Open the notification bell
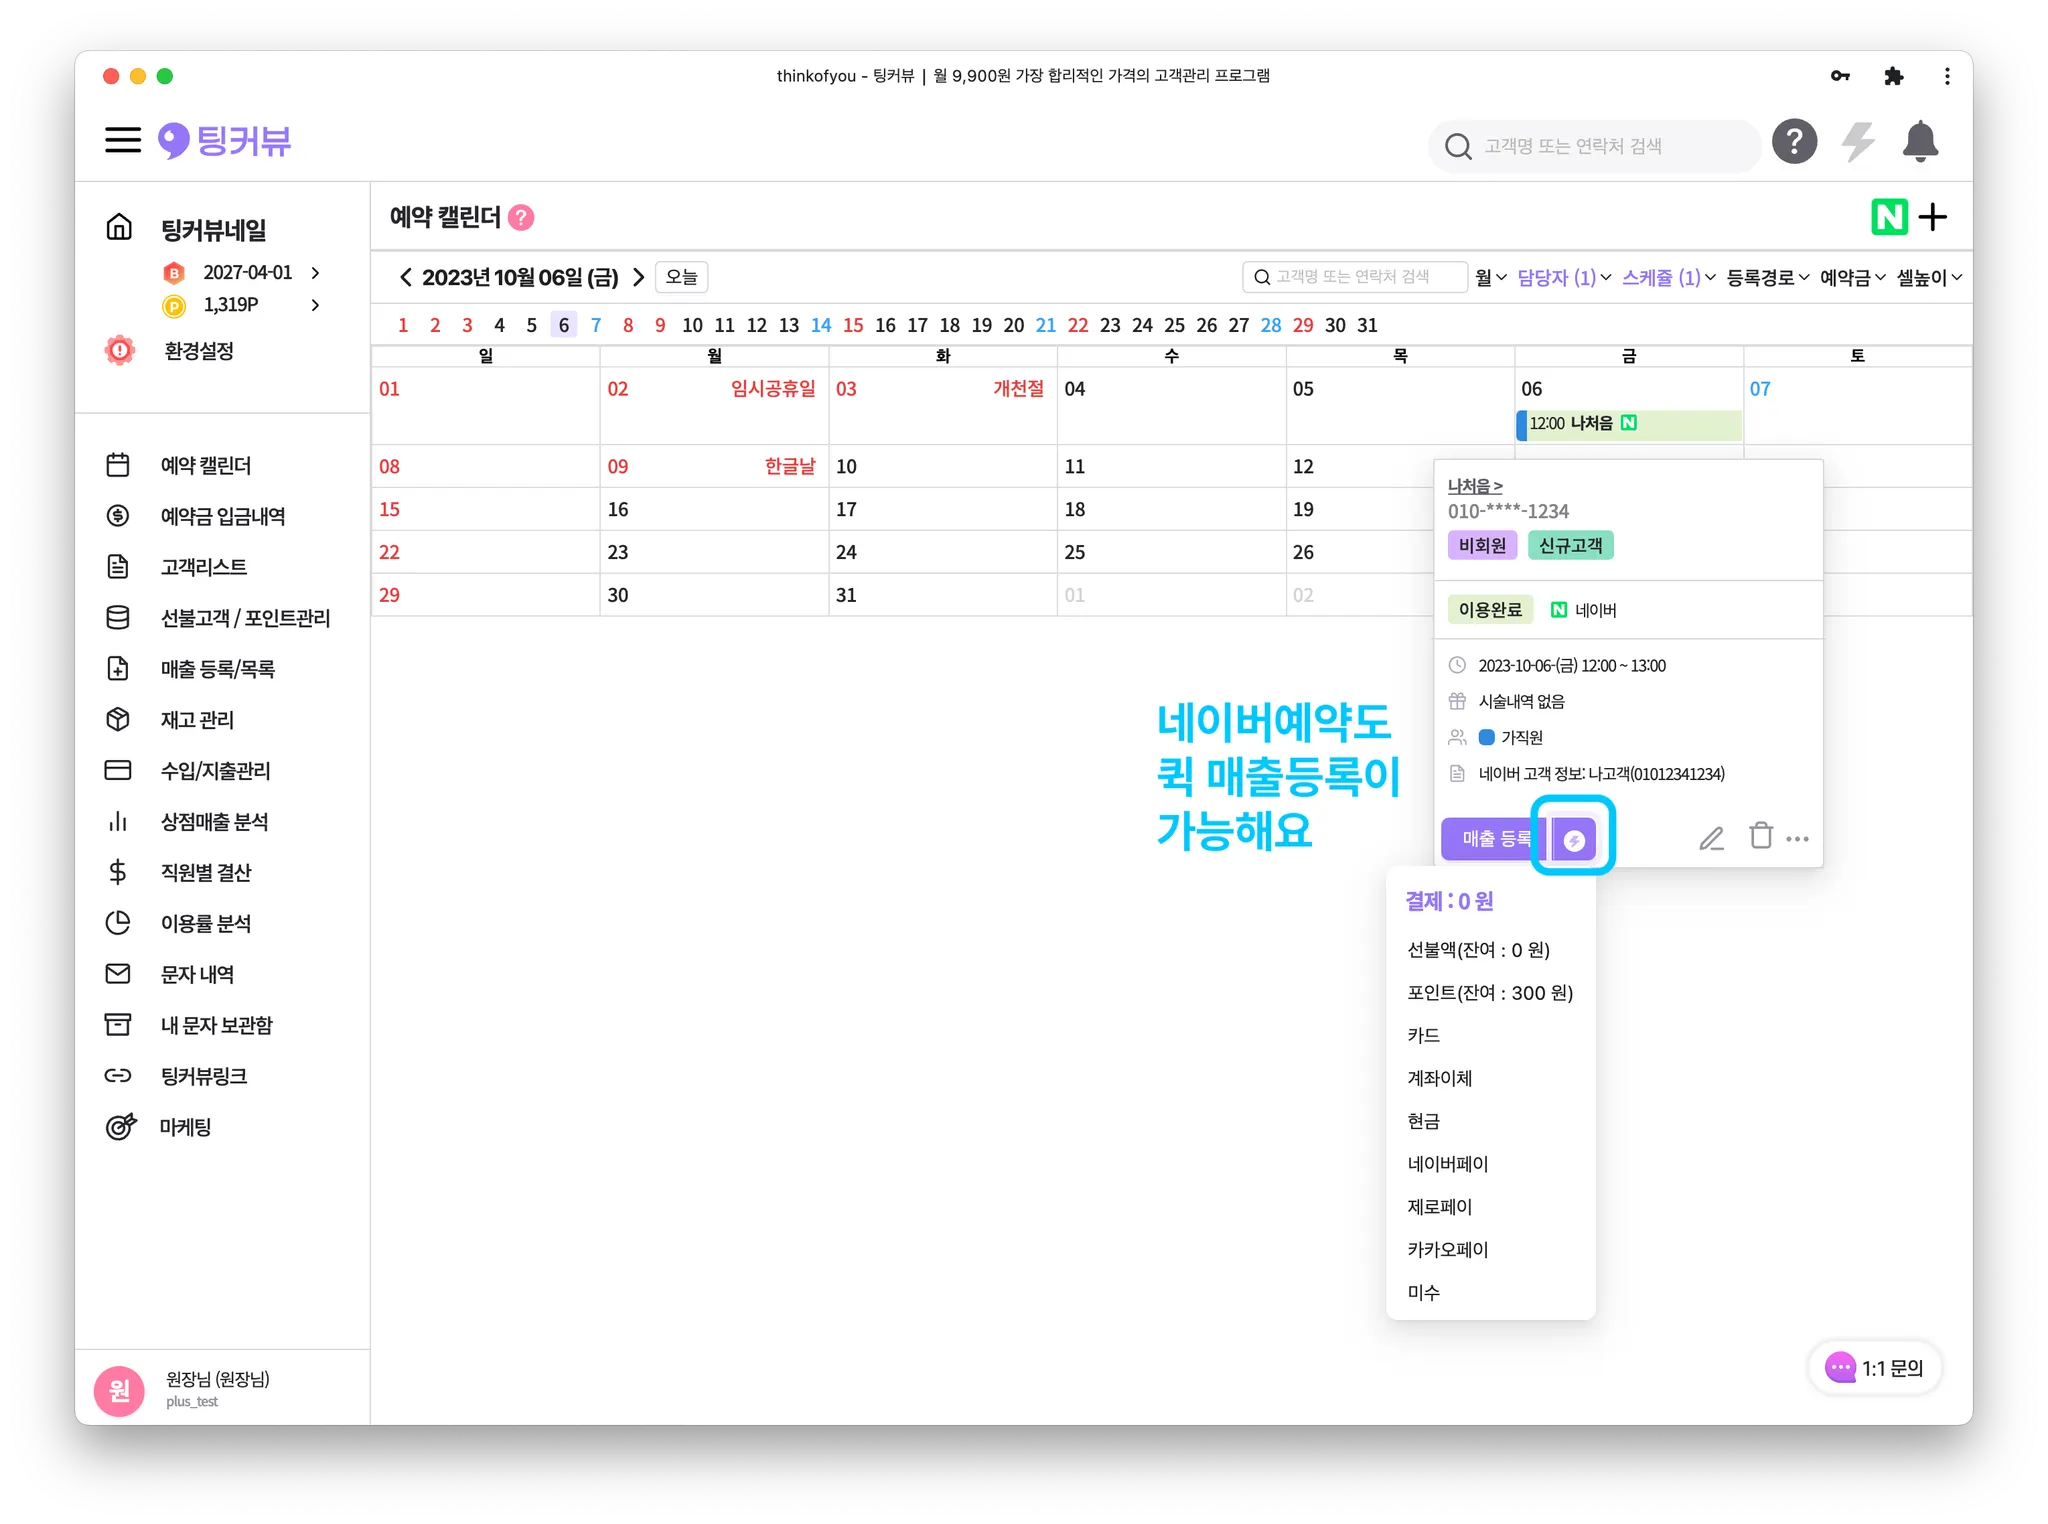The height and width of the screenshot is (1524, 2048). coord(1919,142)
